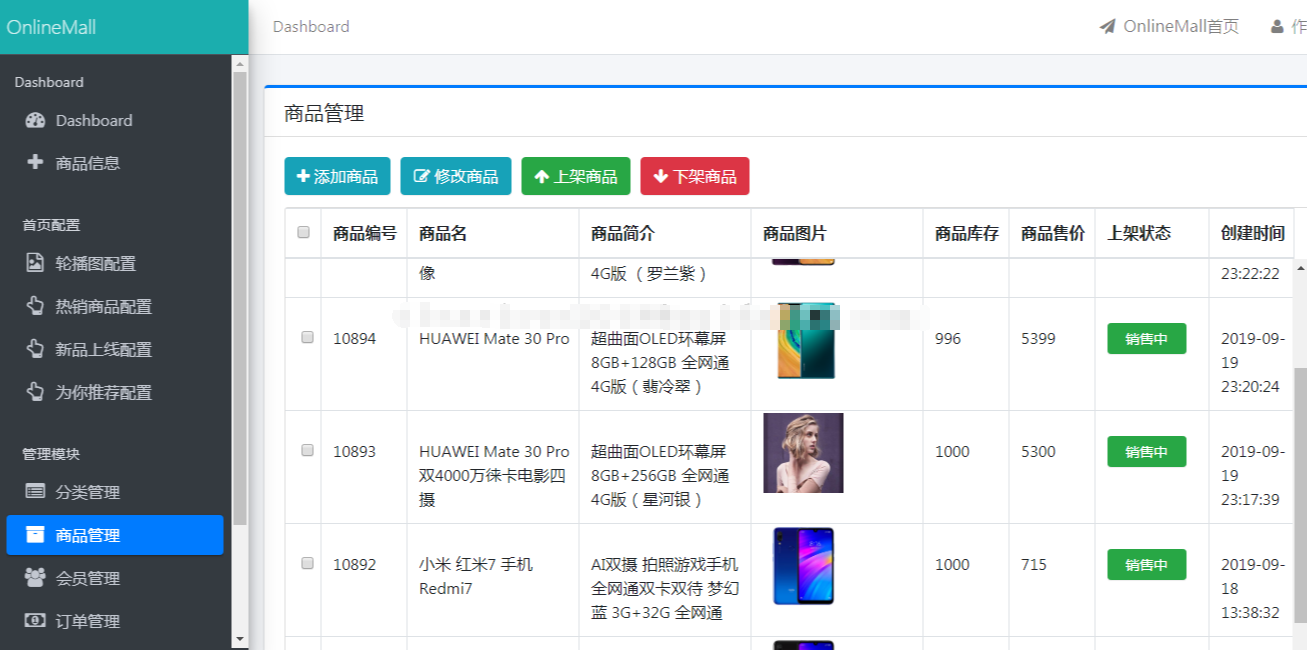
Task: Open Dashboard in the sidebar menu
Action: [x=115, y=120]
